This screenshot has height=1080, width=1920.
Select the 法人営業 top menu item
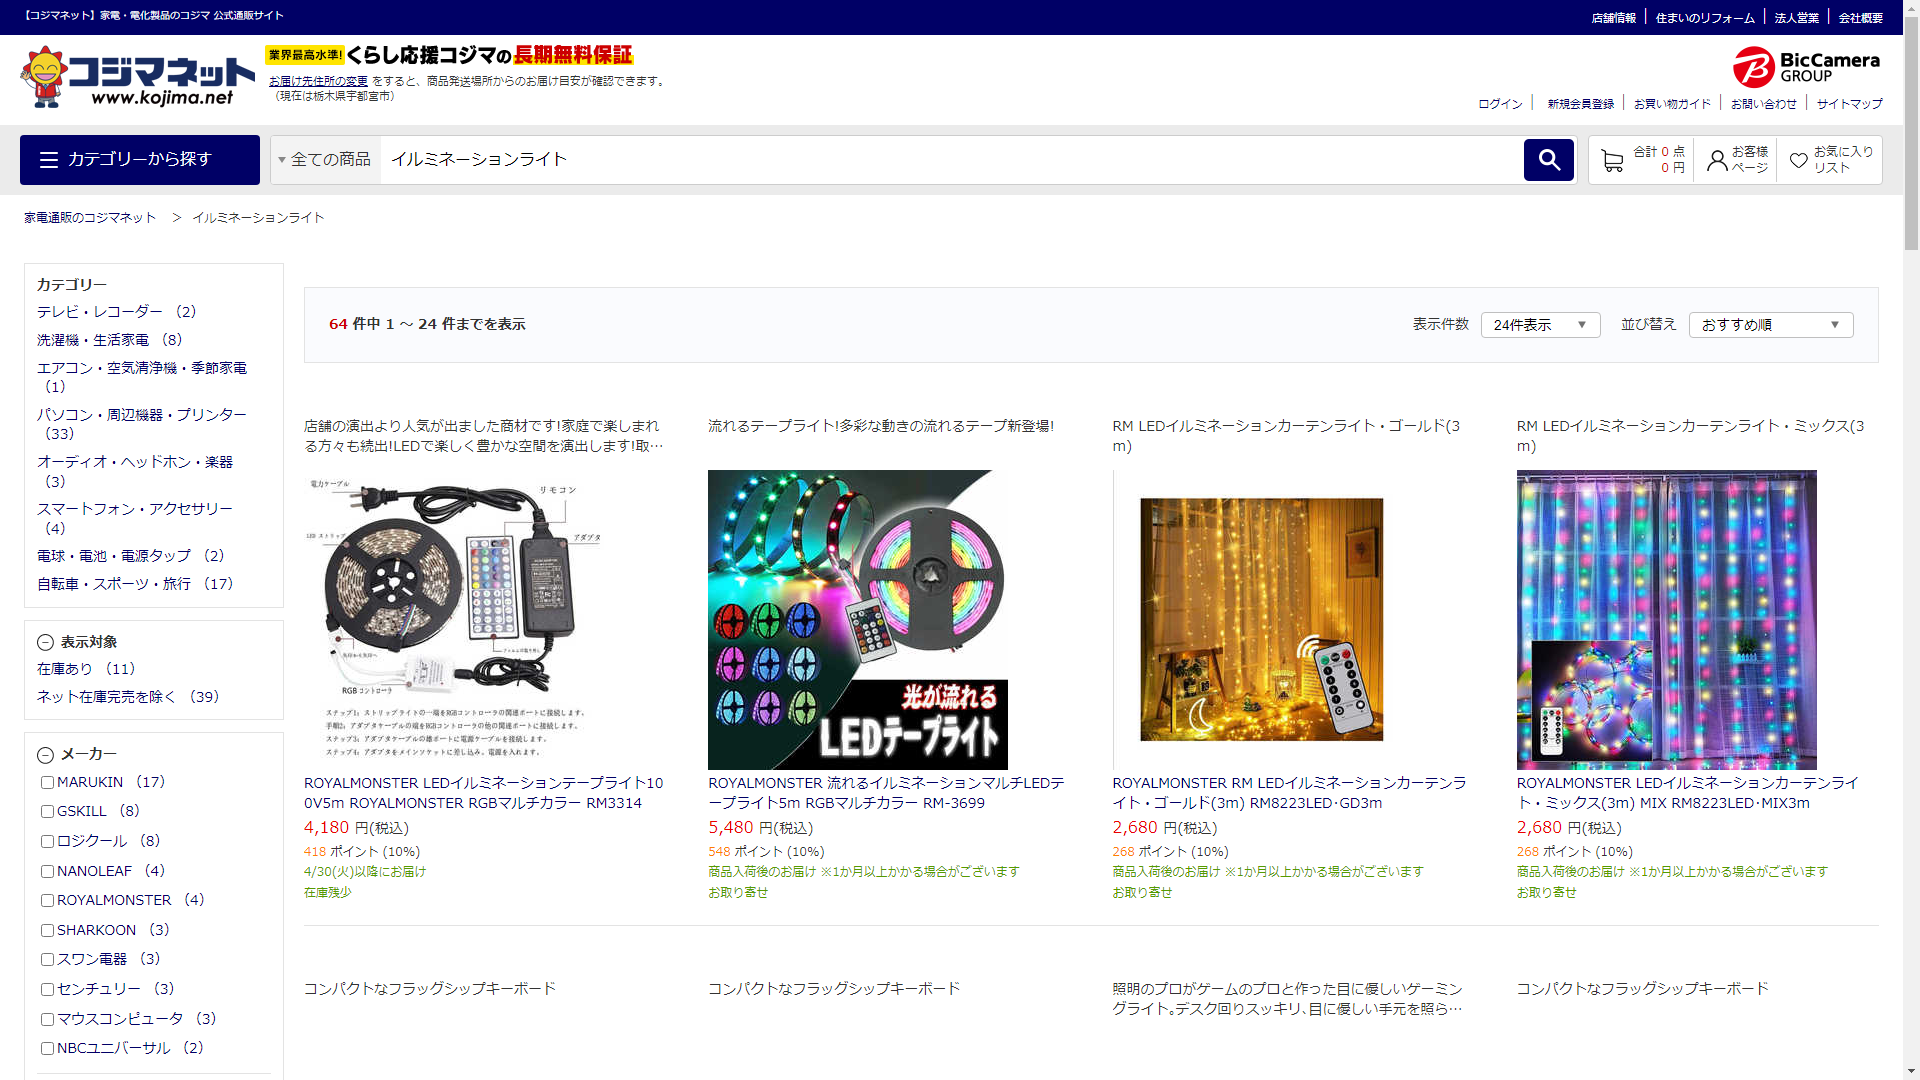tap(1796, 18)
